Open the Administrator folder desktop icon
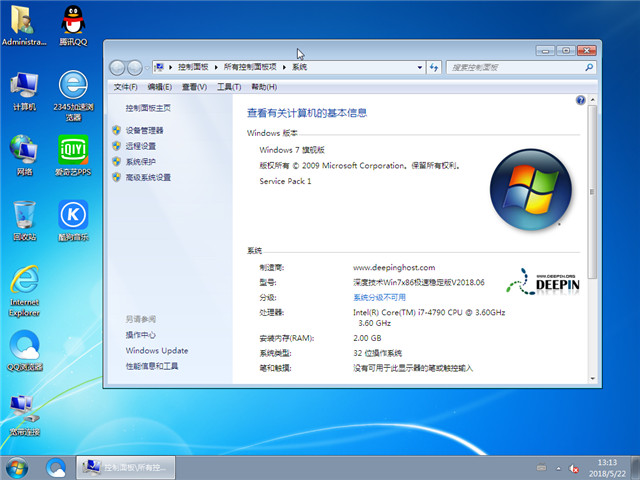This screenshot has width=640, height=480. 24,25
